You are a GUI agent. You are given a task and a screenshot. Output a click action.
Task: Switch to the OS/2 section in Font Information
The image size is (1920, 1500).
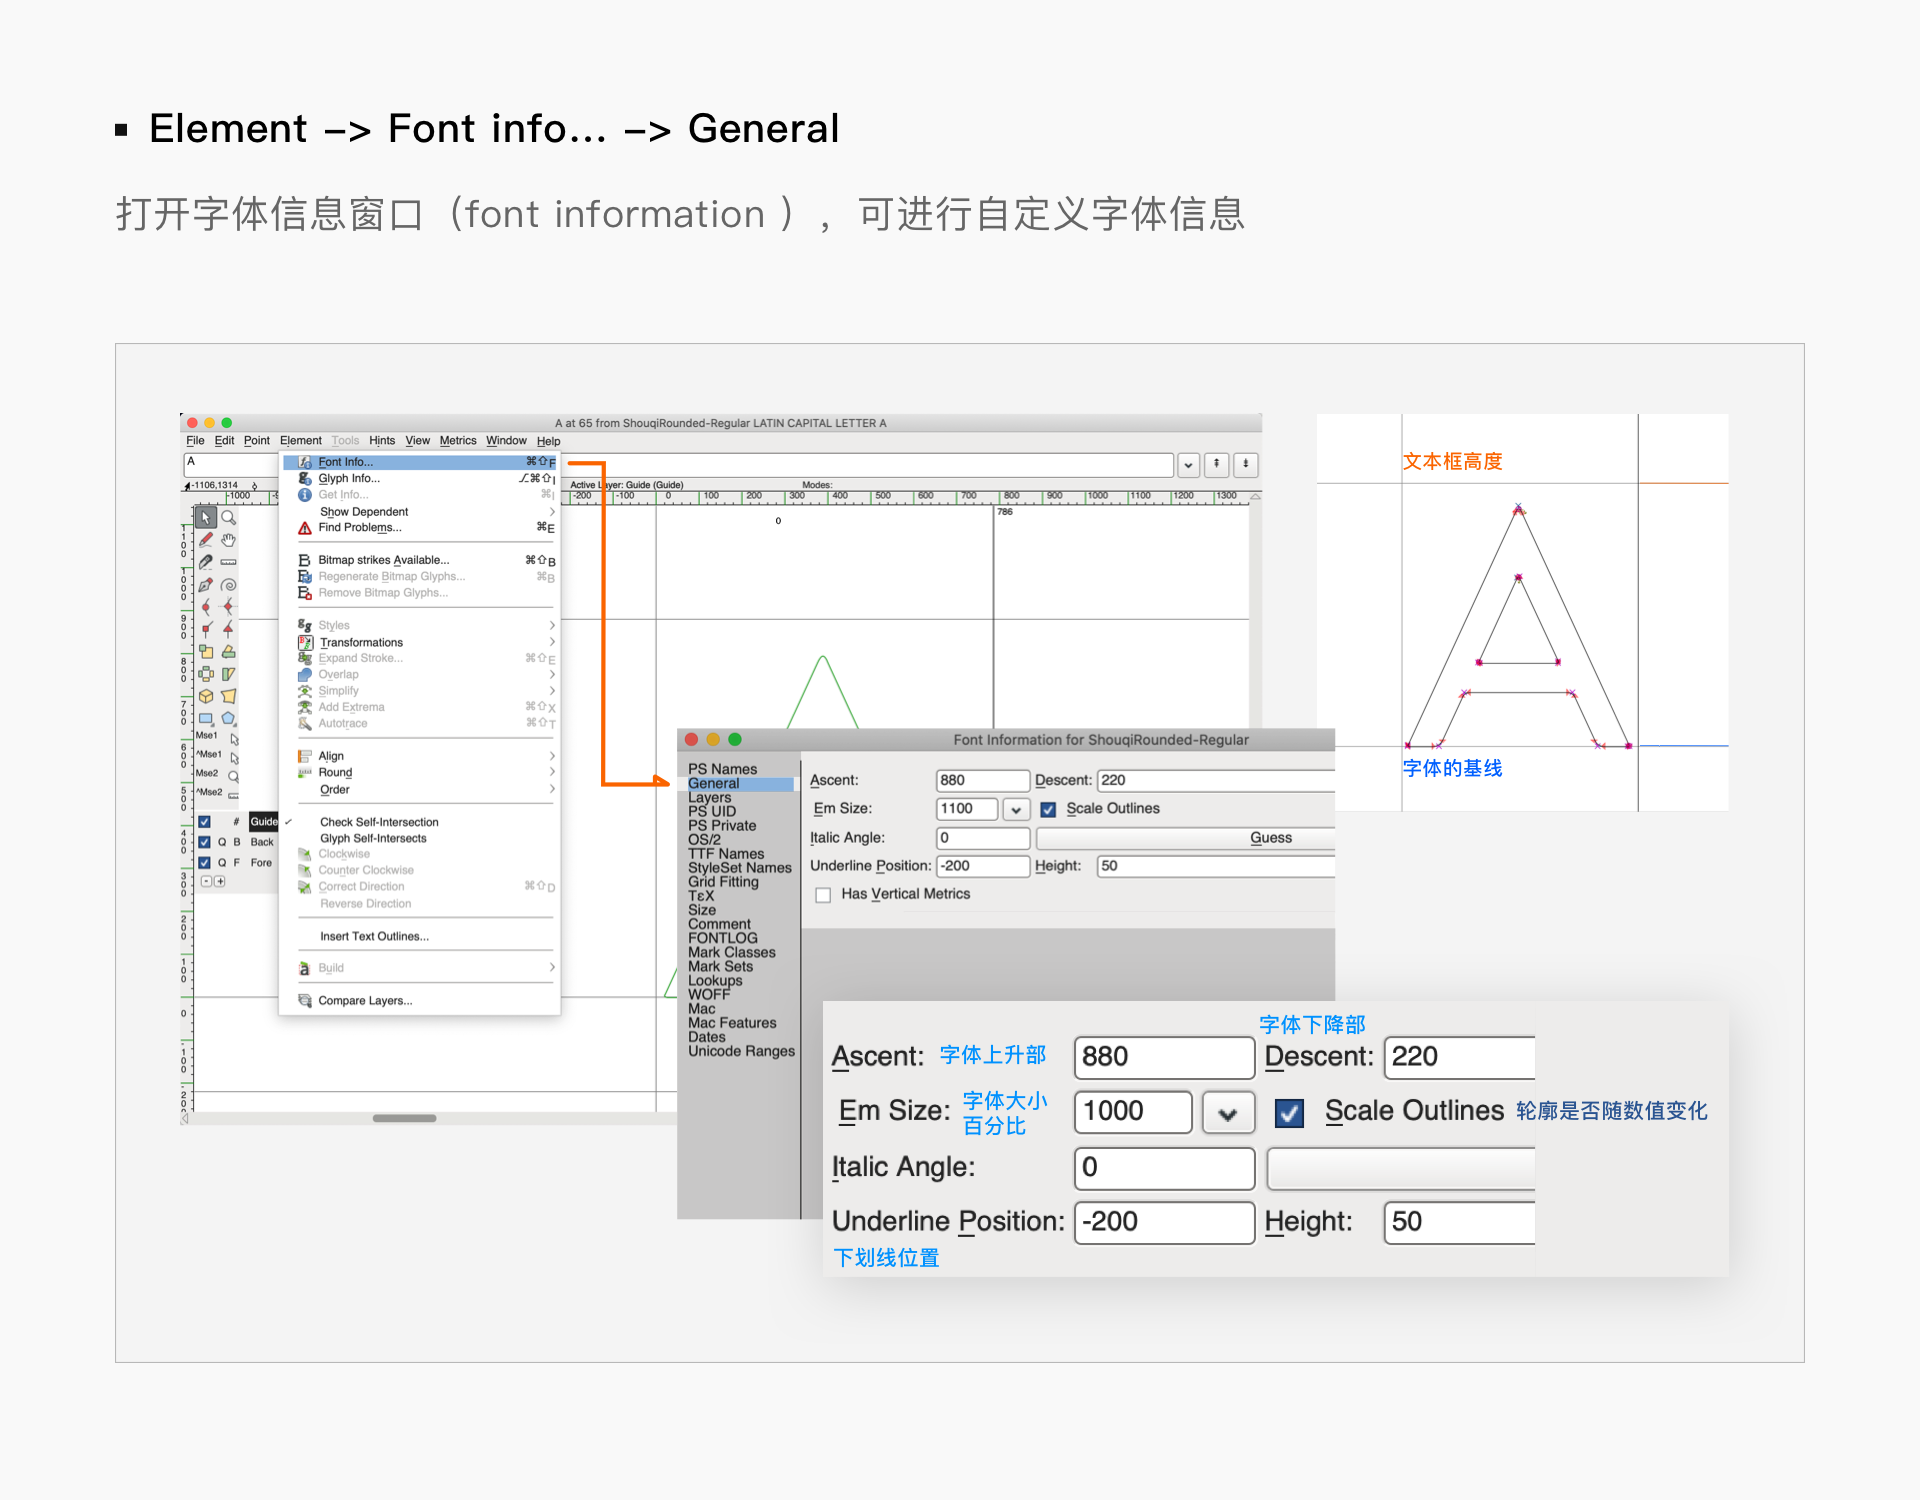704,840
